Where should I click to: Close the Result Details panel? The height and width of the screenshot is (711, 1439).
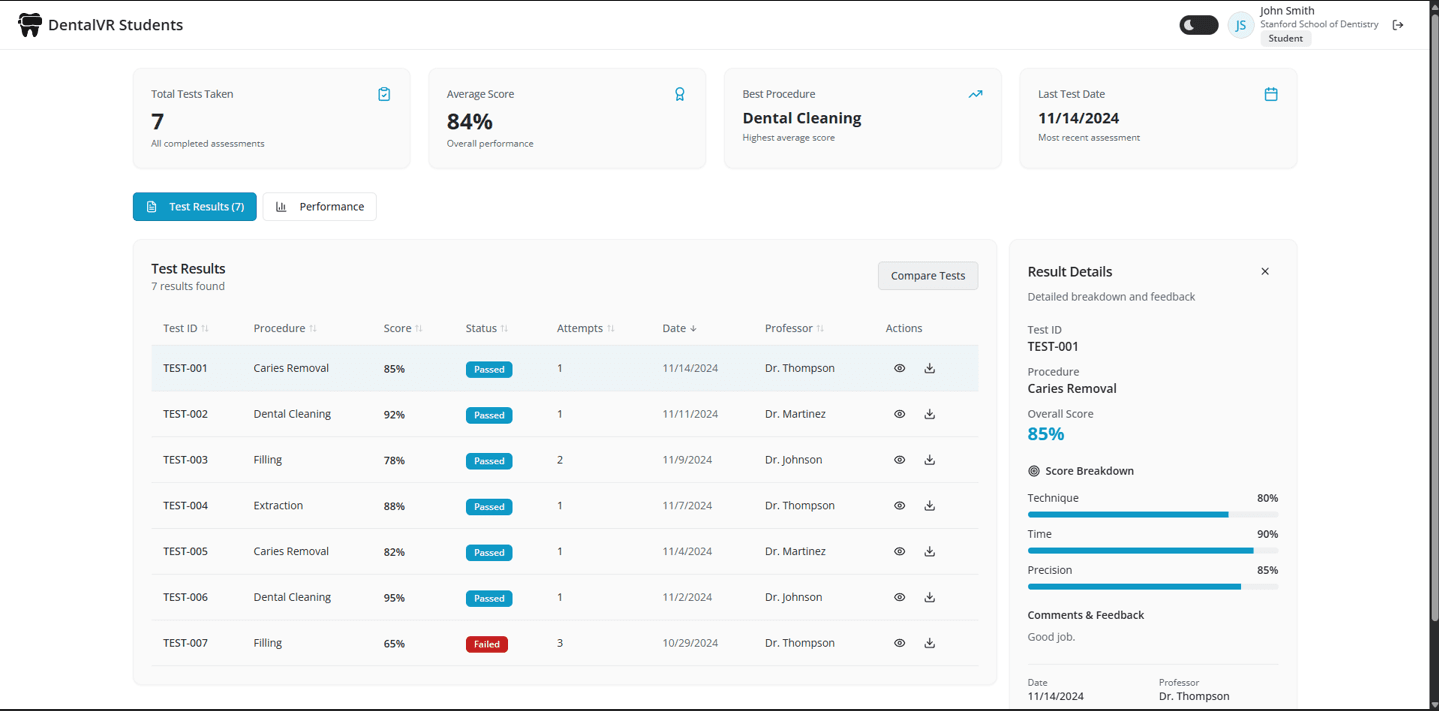[1265, 272]
